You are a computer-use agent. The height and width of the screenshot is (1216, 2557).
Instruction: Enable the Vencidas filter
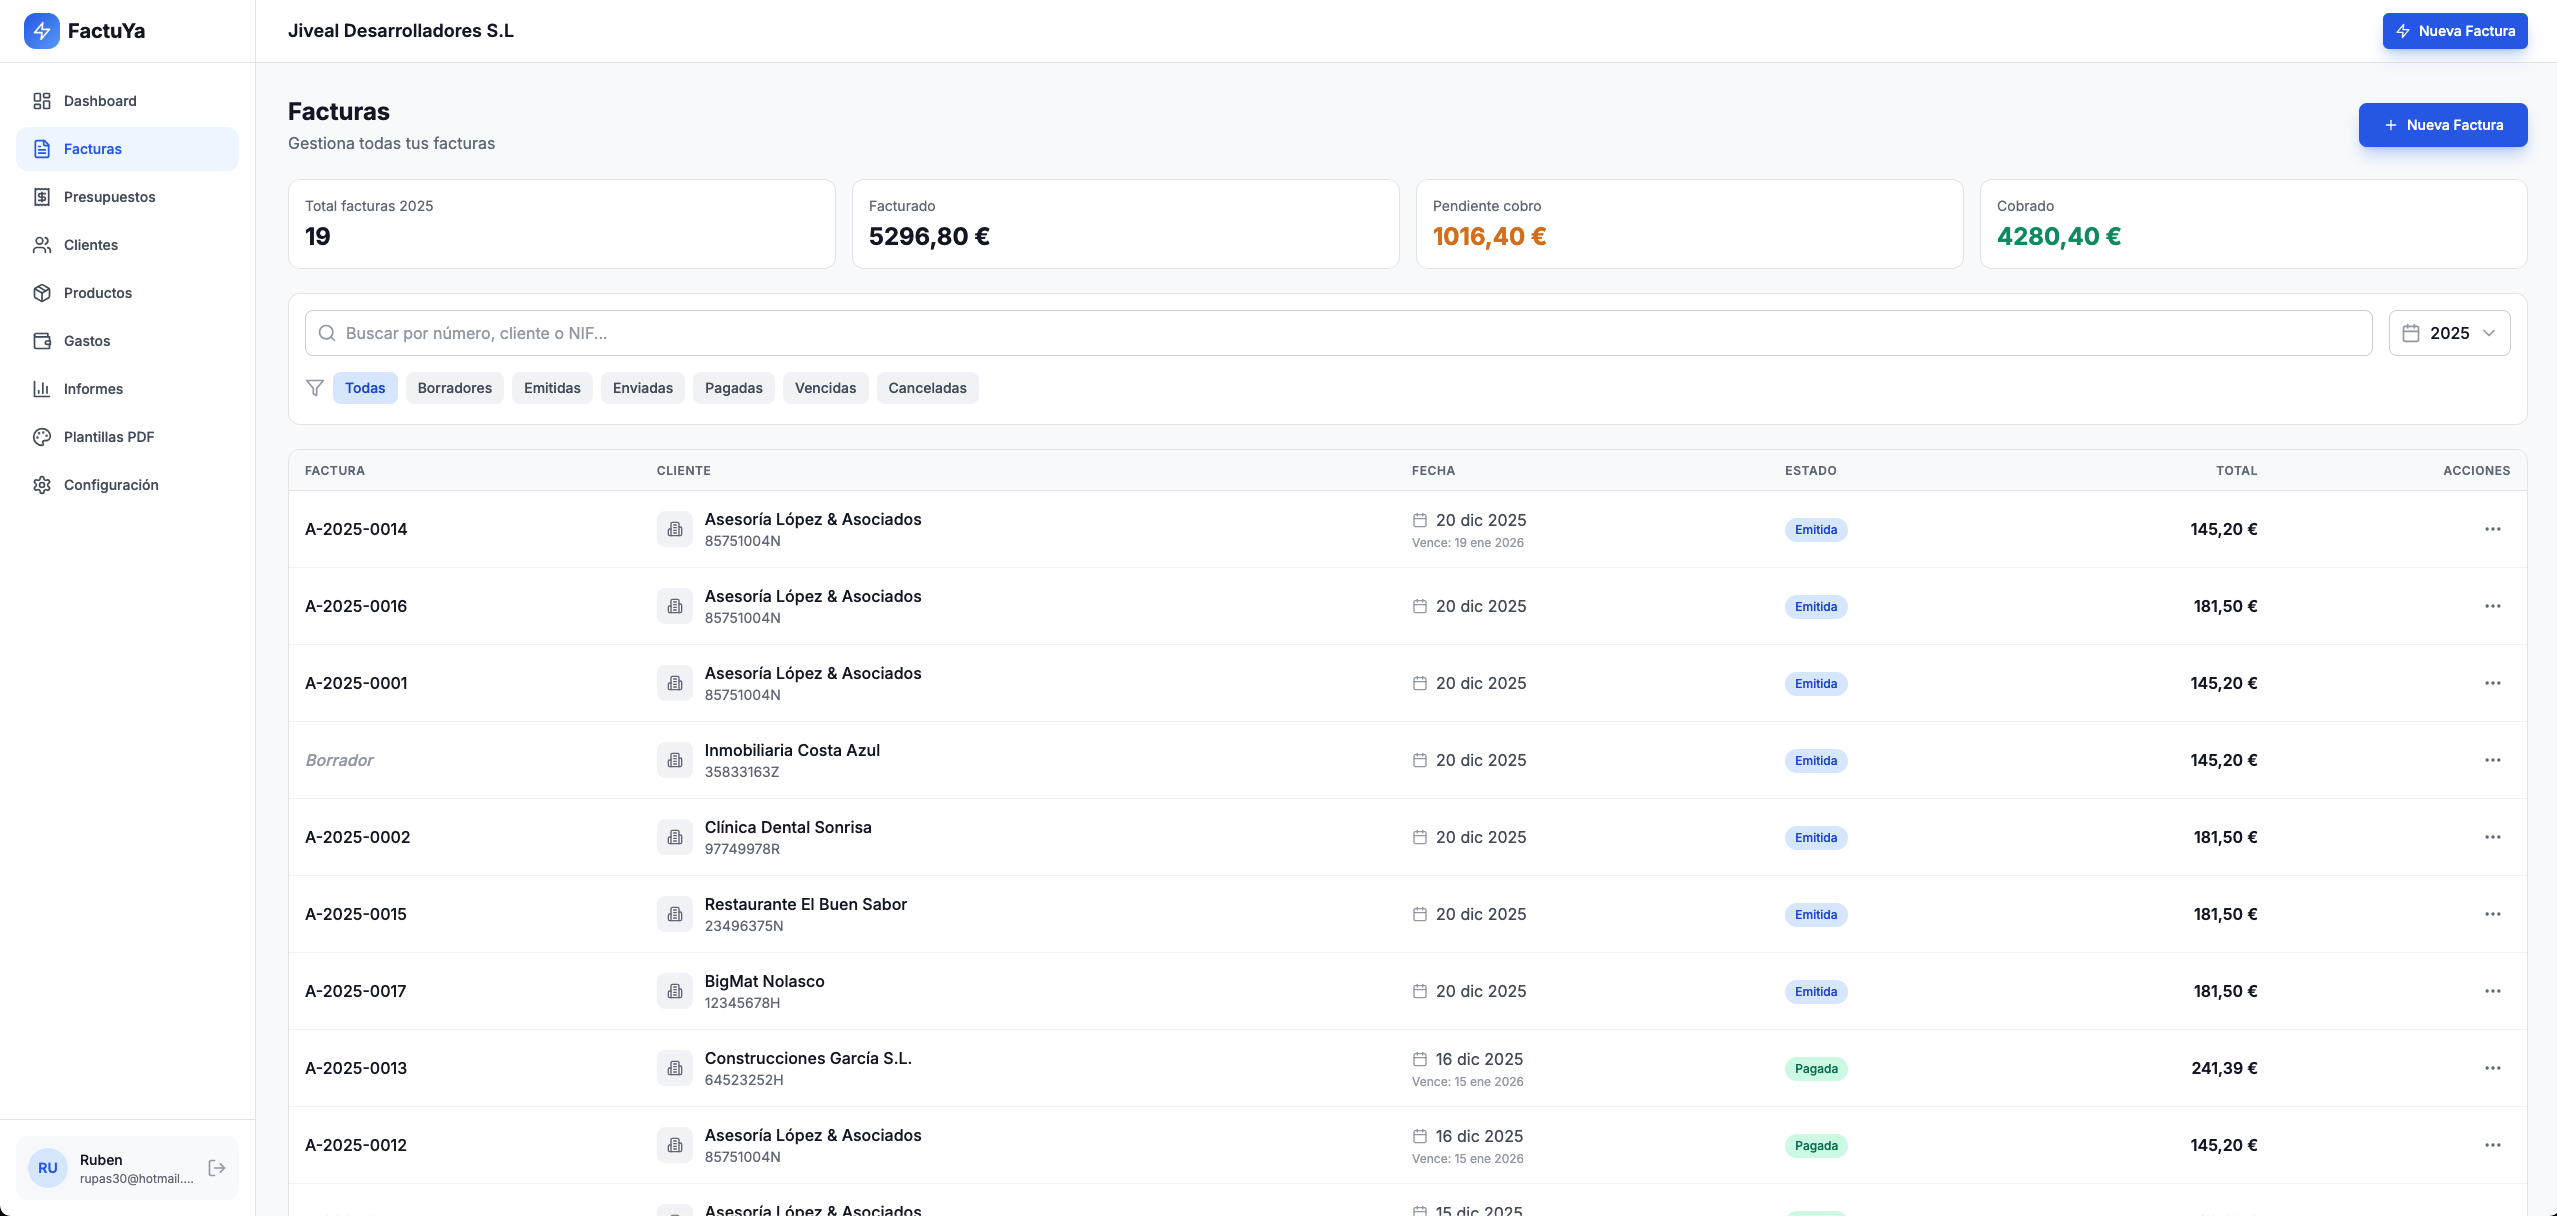(x=824, y=388)
